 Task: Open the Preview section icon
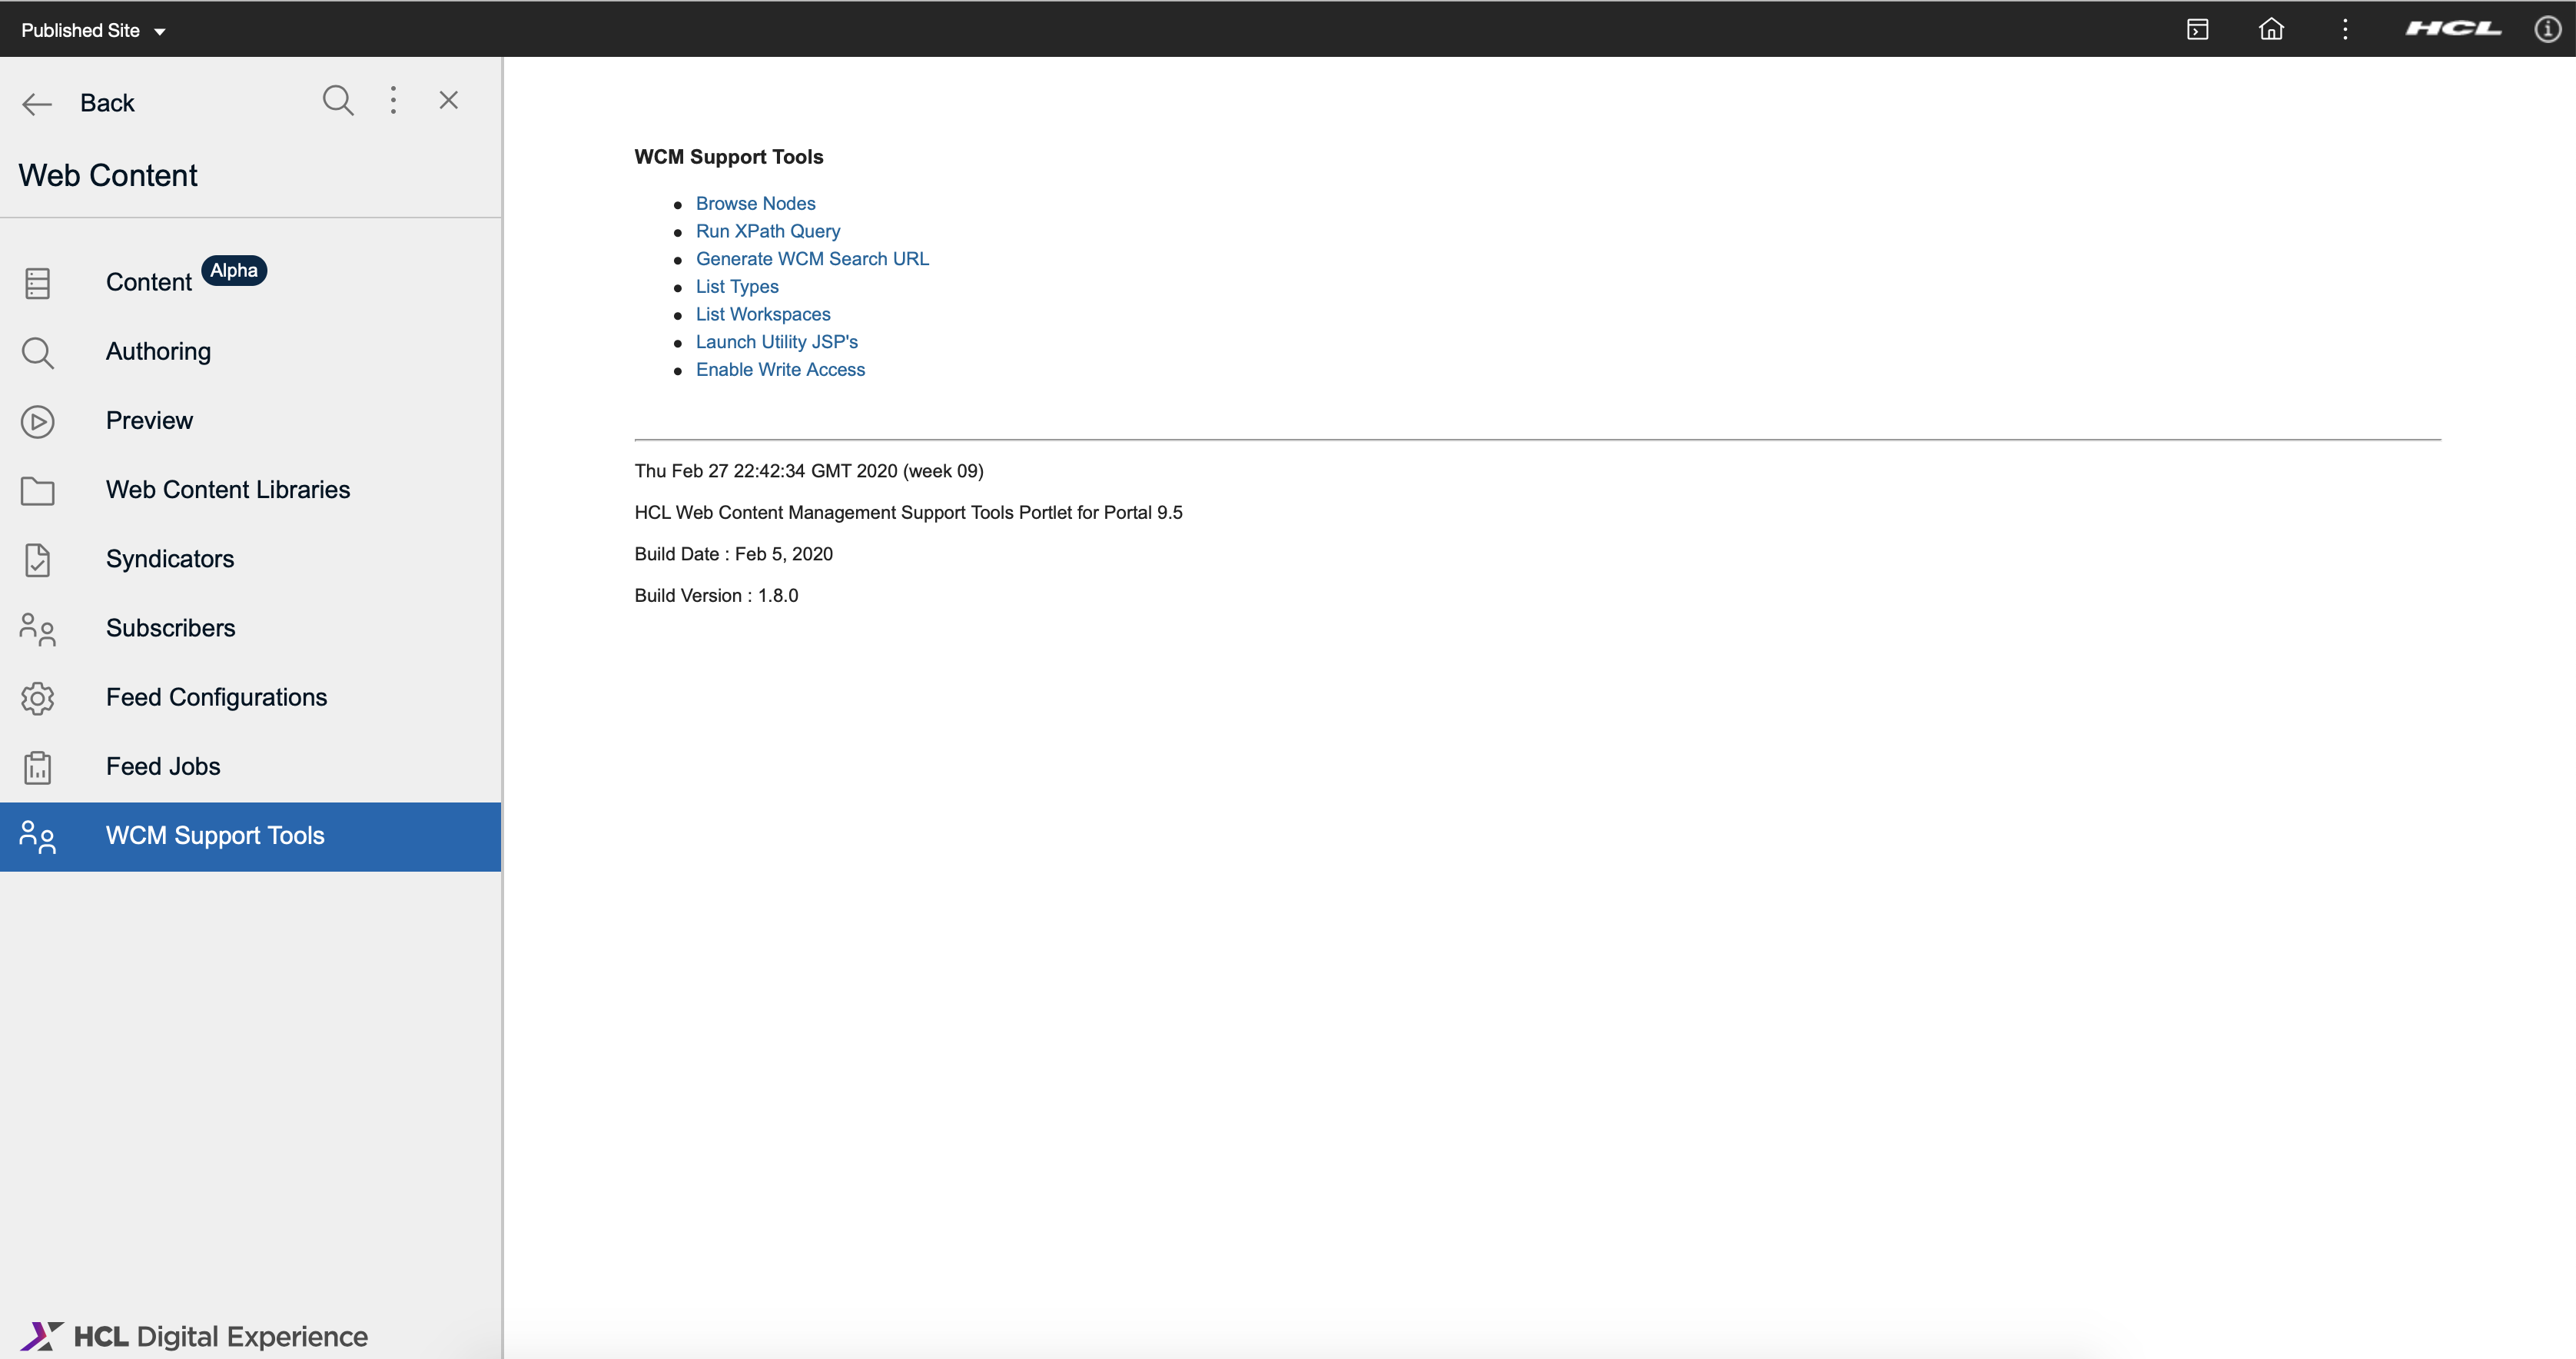click(x=38, y=421)
